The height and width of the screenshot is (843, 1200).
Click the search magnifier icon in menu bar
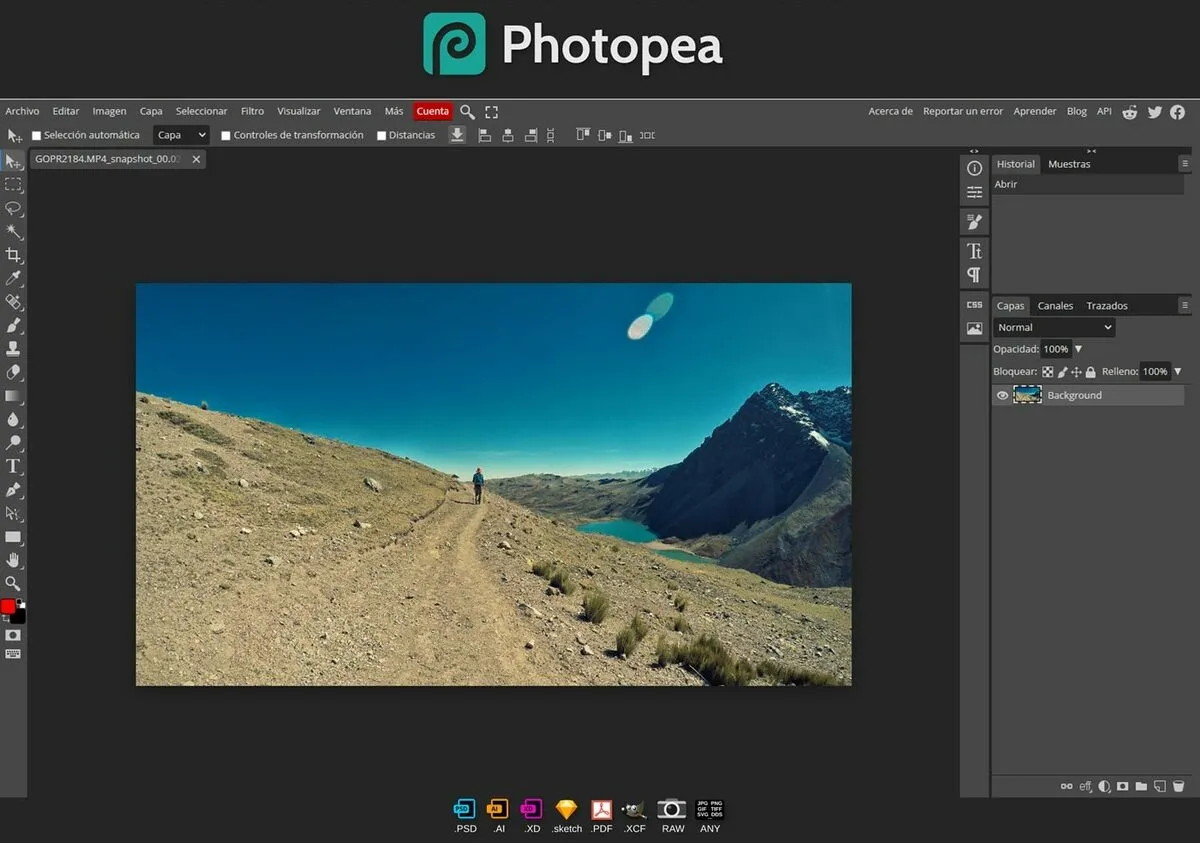tap(467, 112)
